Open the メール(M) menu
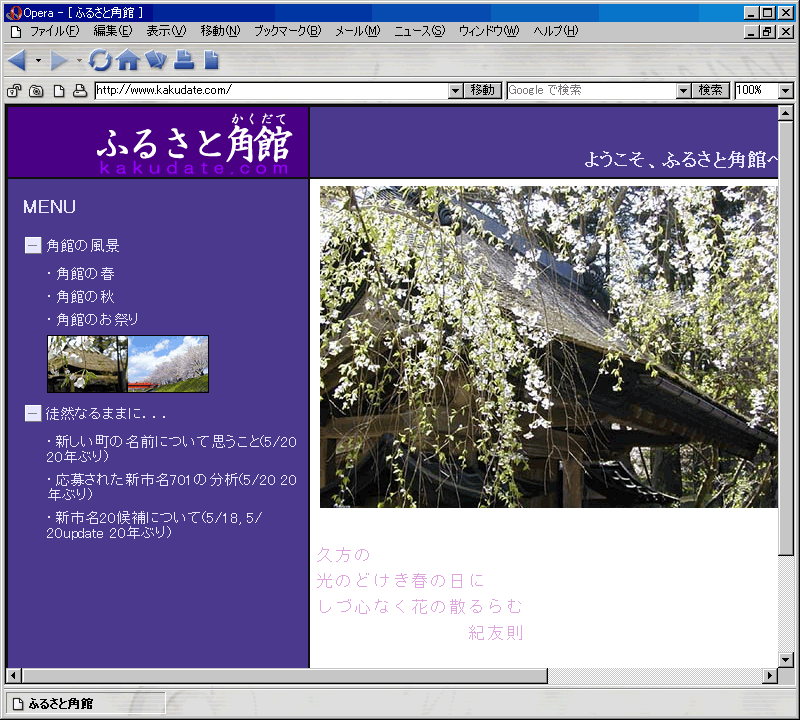The width and height of the screenshot is (800, 720). tap(358, 31)
